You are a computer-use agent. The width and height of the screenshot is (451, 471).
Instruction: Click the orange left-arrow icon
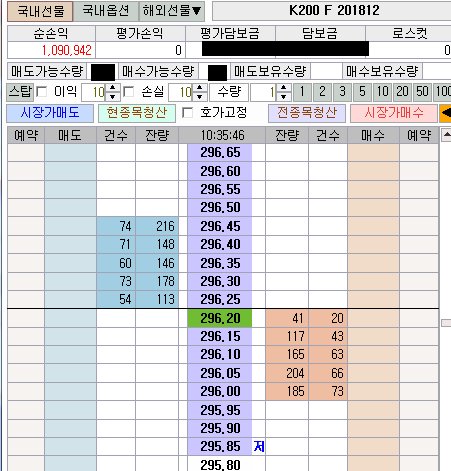pos(446,113)
